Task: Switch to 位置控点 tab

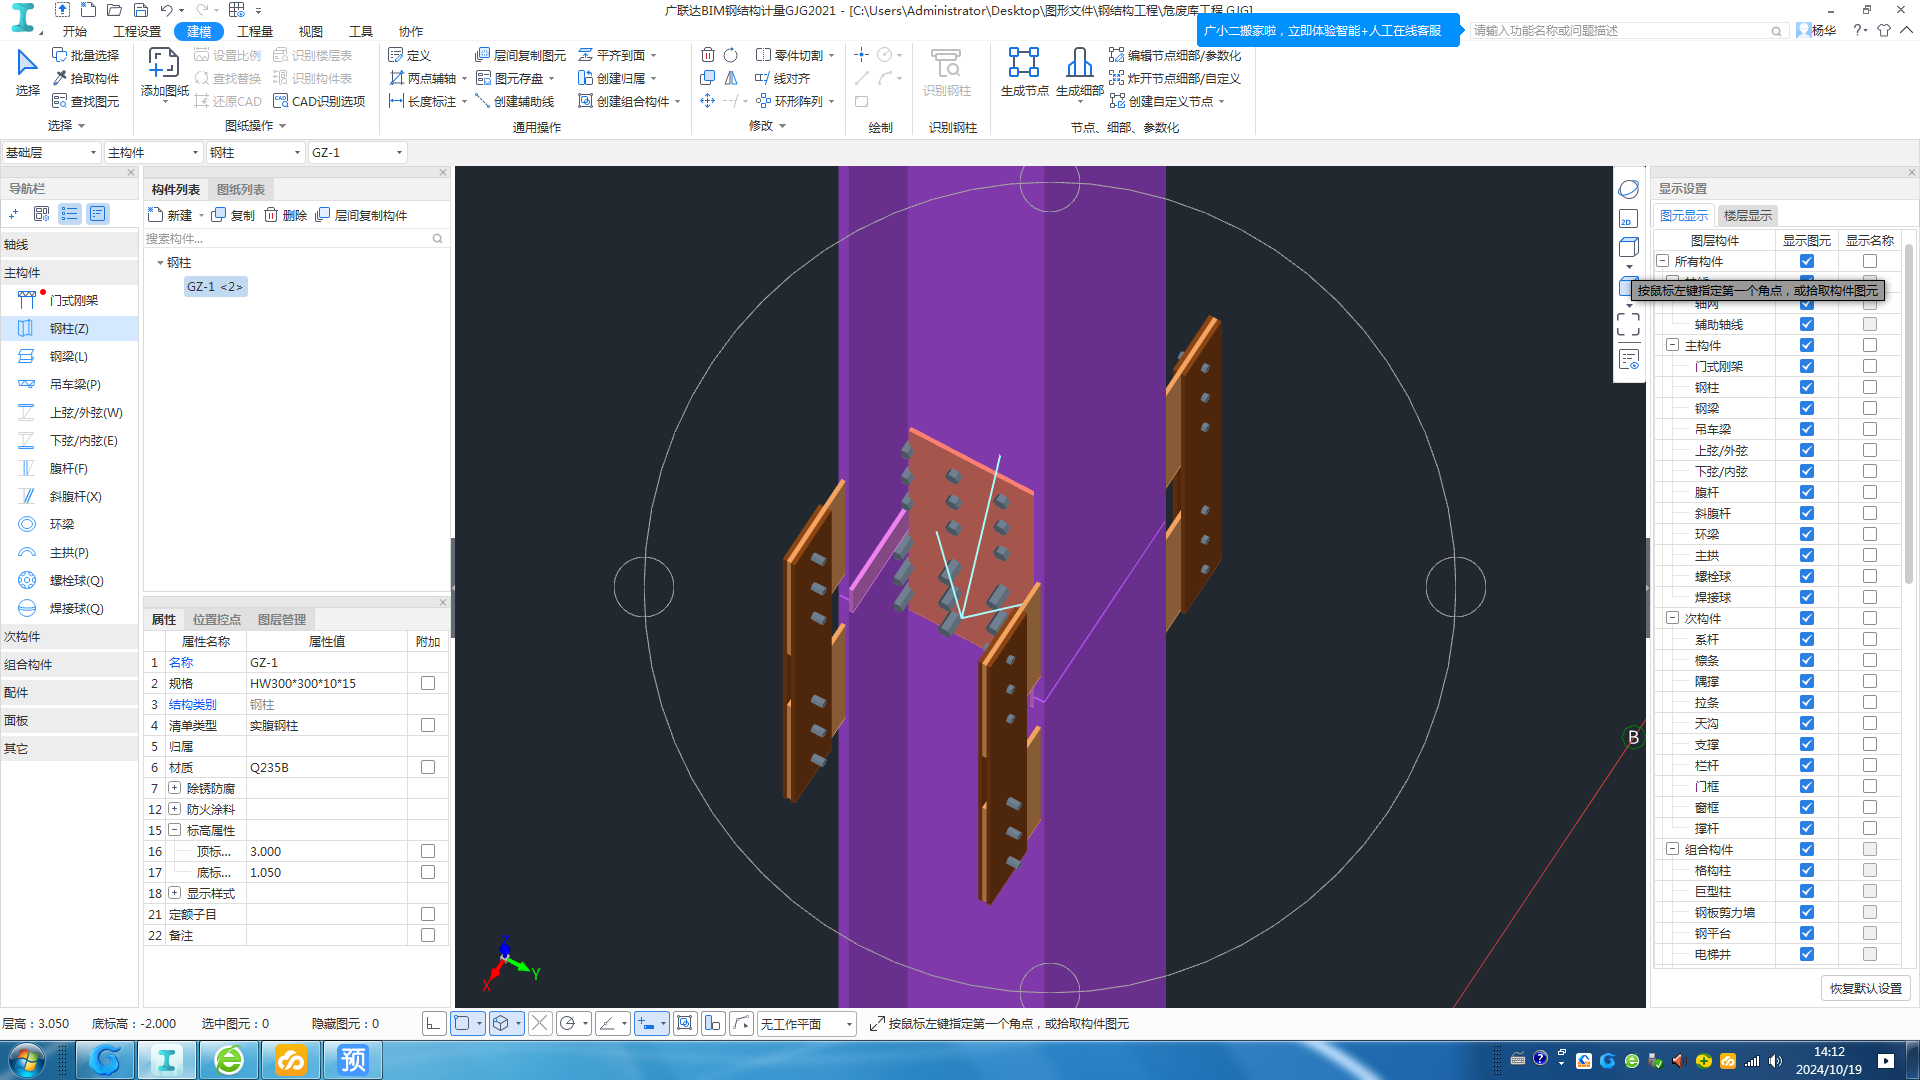Action: 217,619
